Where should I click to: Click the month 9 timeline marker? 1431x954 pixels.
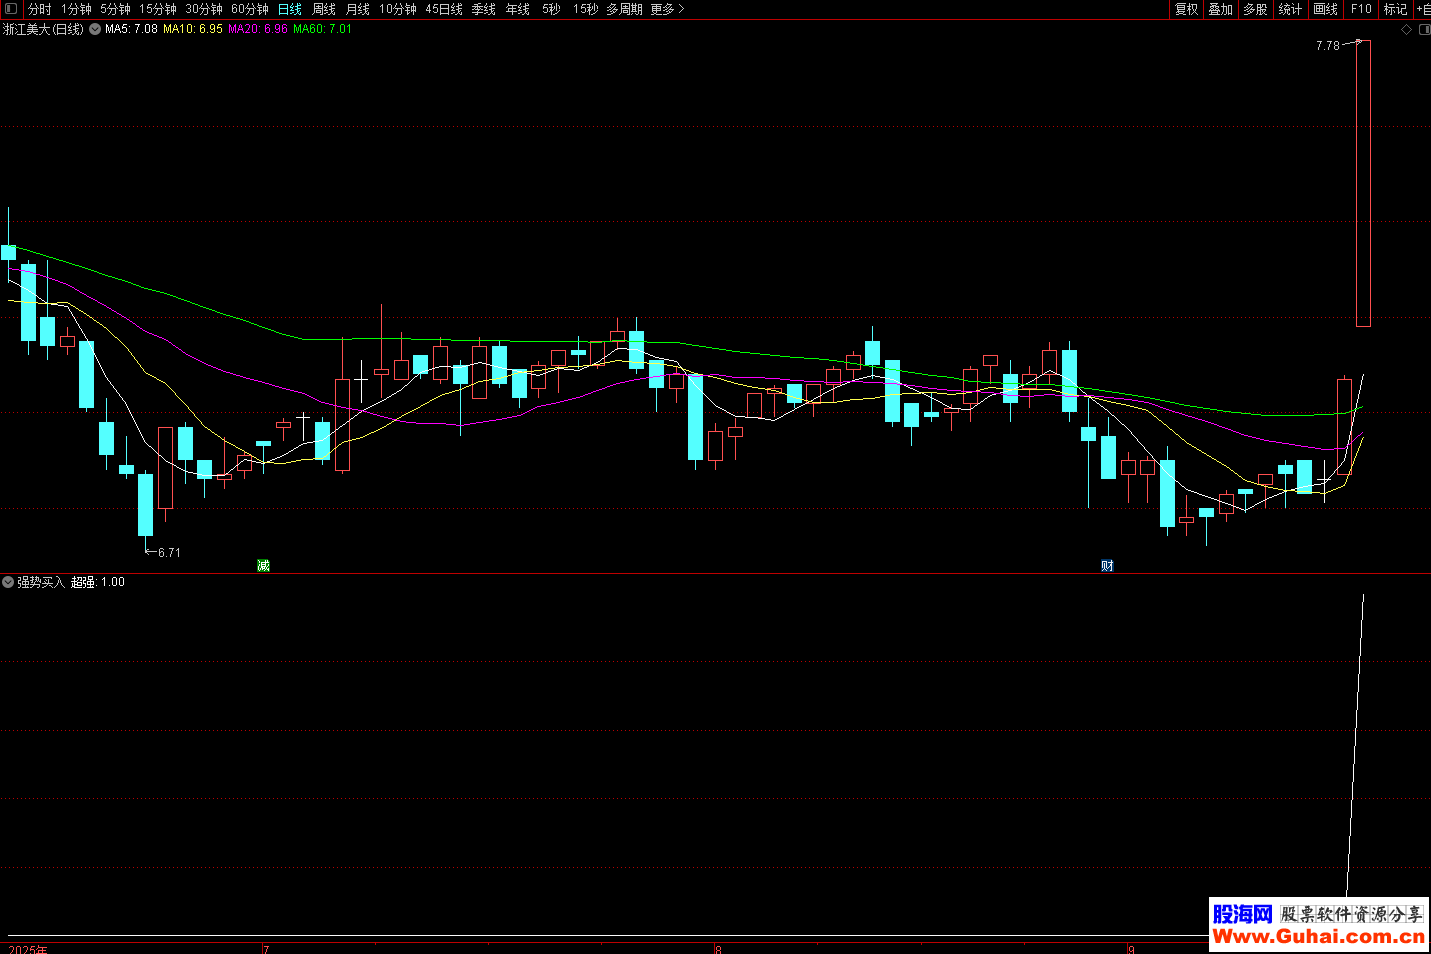(x=1131, y=949)
